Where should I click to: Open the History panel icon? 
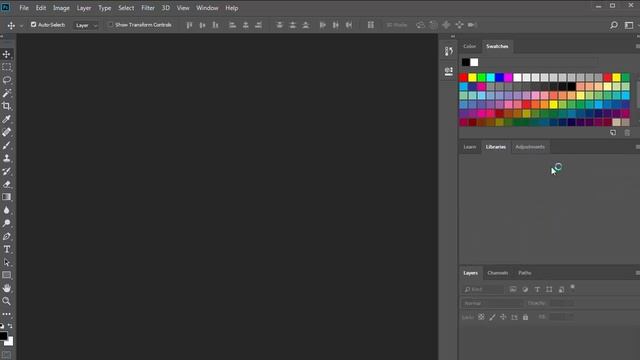449,51
